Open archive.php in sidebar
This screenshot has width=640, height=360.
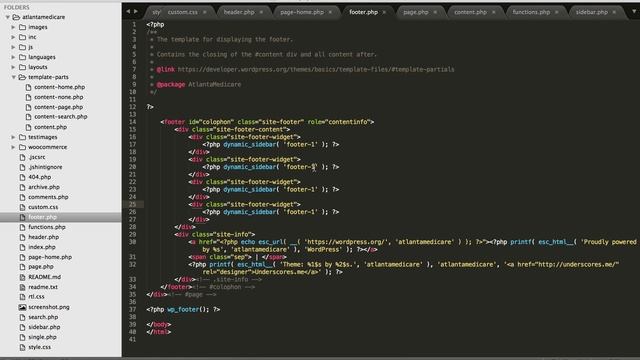(x=44, y=187)
